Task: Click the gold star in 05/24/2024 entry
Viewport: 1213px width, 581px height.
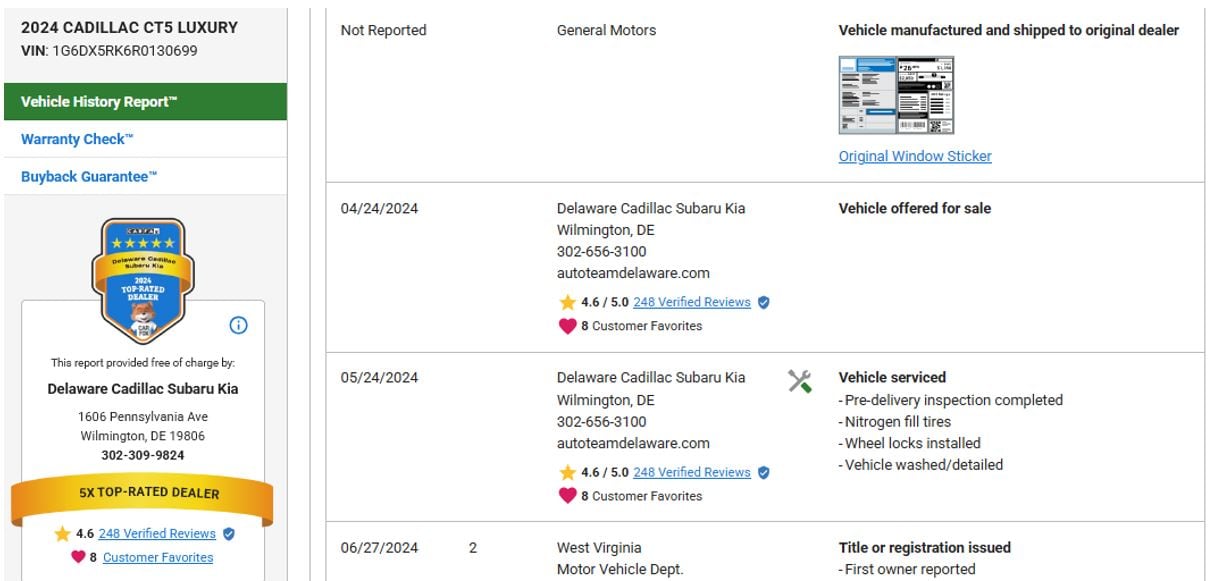Action: (567, 472)
